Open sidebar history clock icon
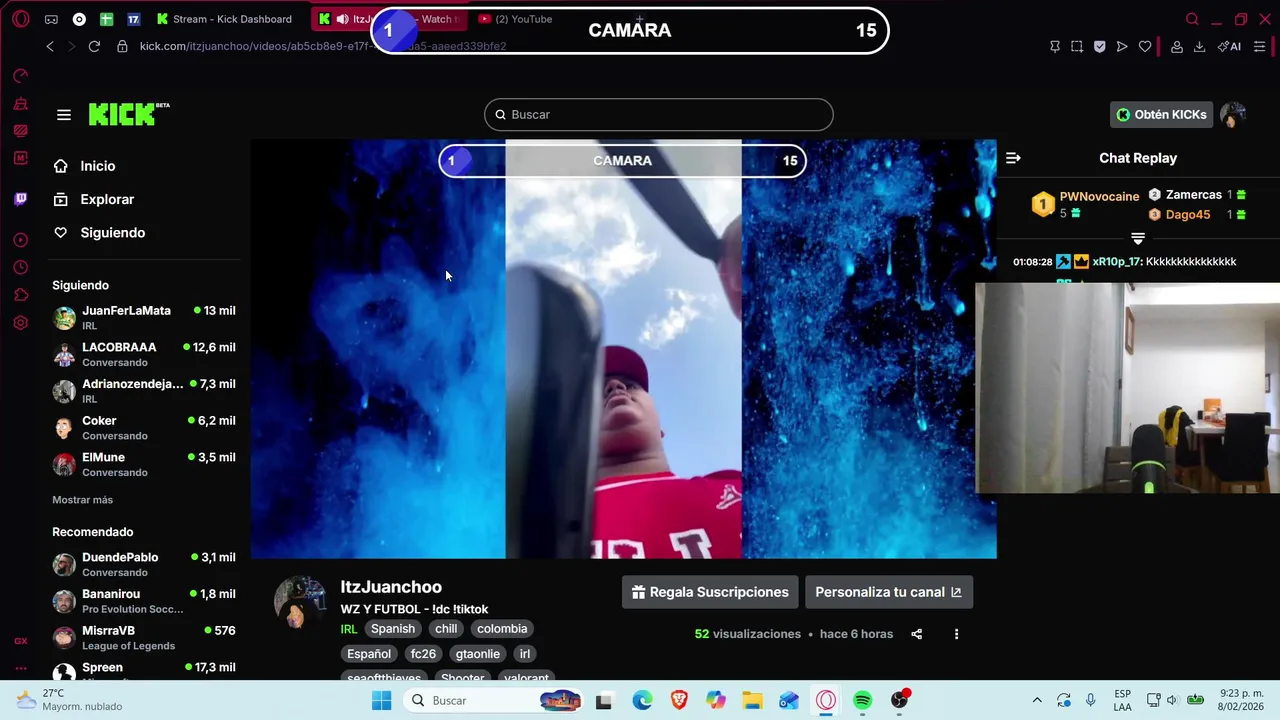The height and width of the screenshot is (720, 1280). click(21, 268)
